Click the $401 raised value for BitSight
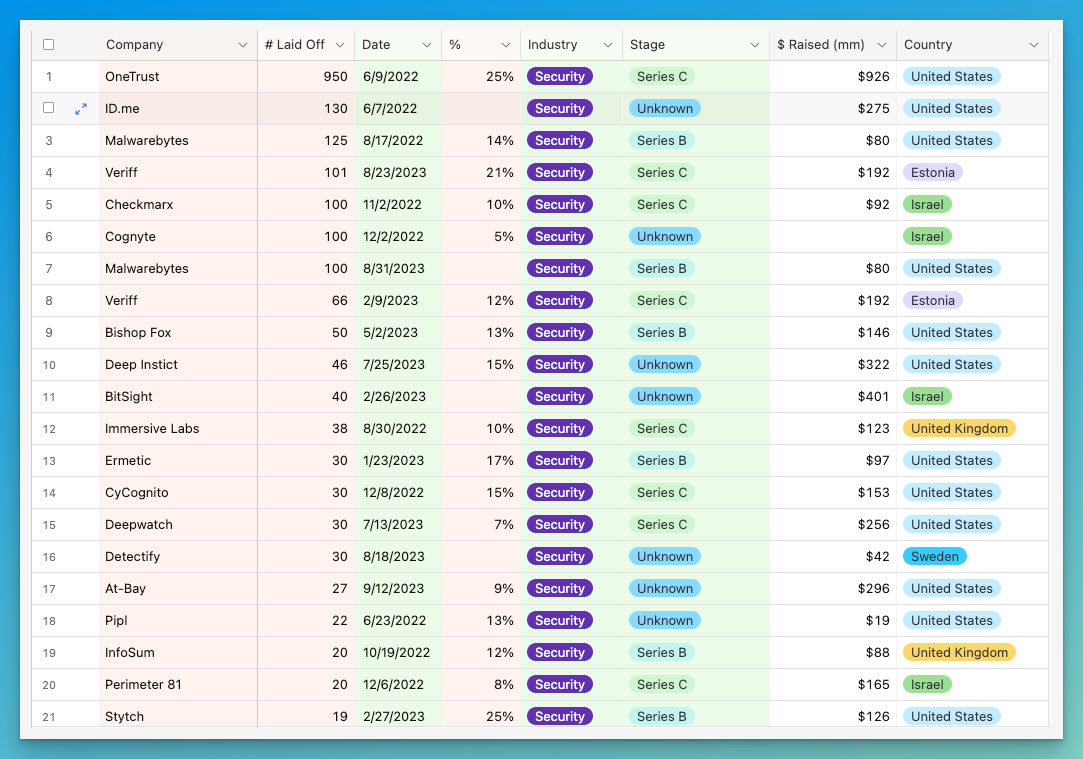1083x759 pixels. (873, 396)
